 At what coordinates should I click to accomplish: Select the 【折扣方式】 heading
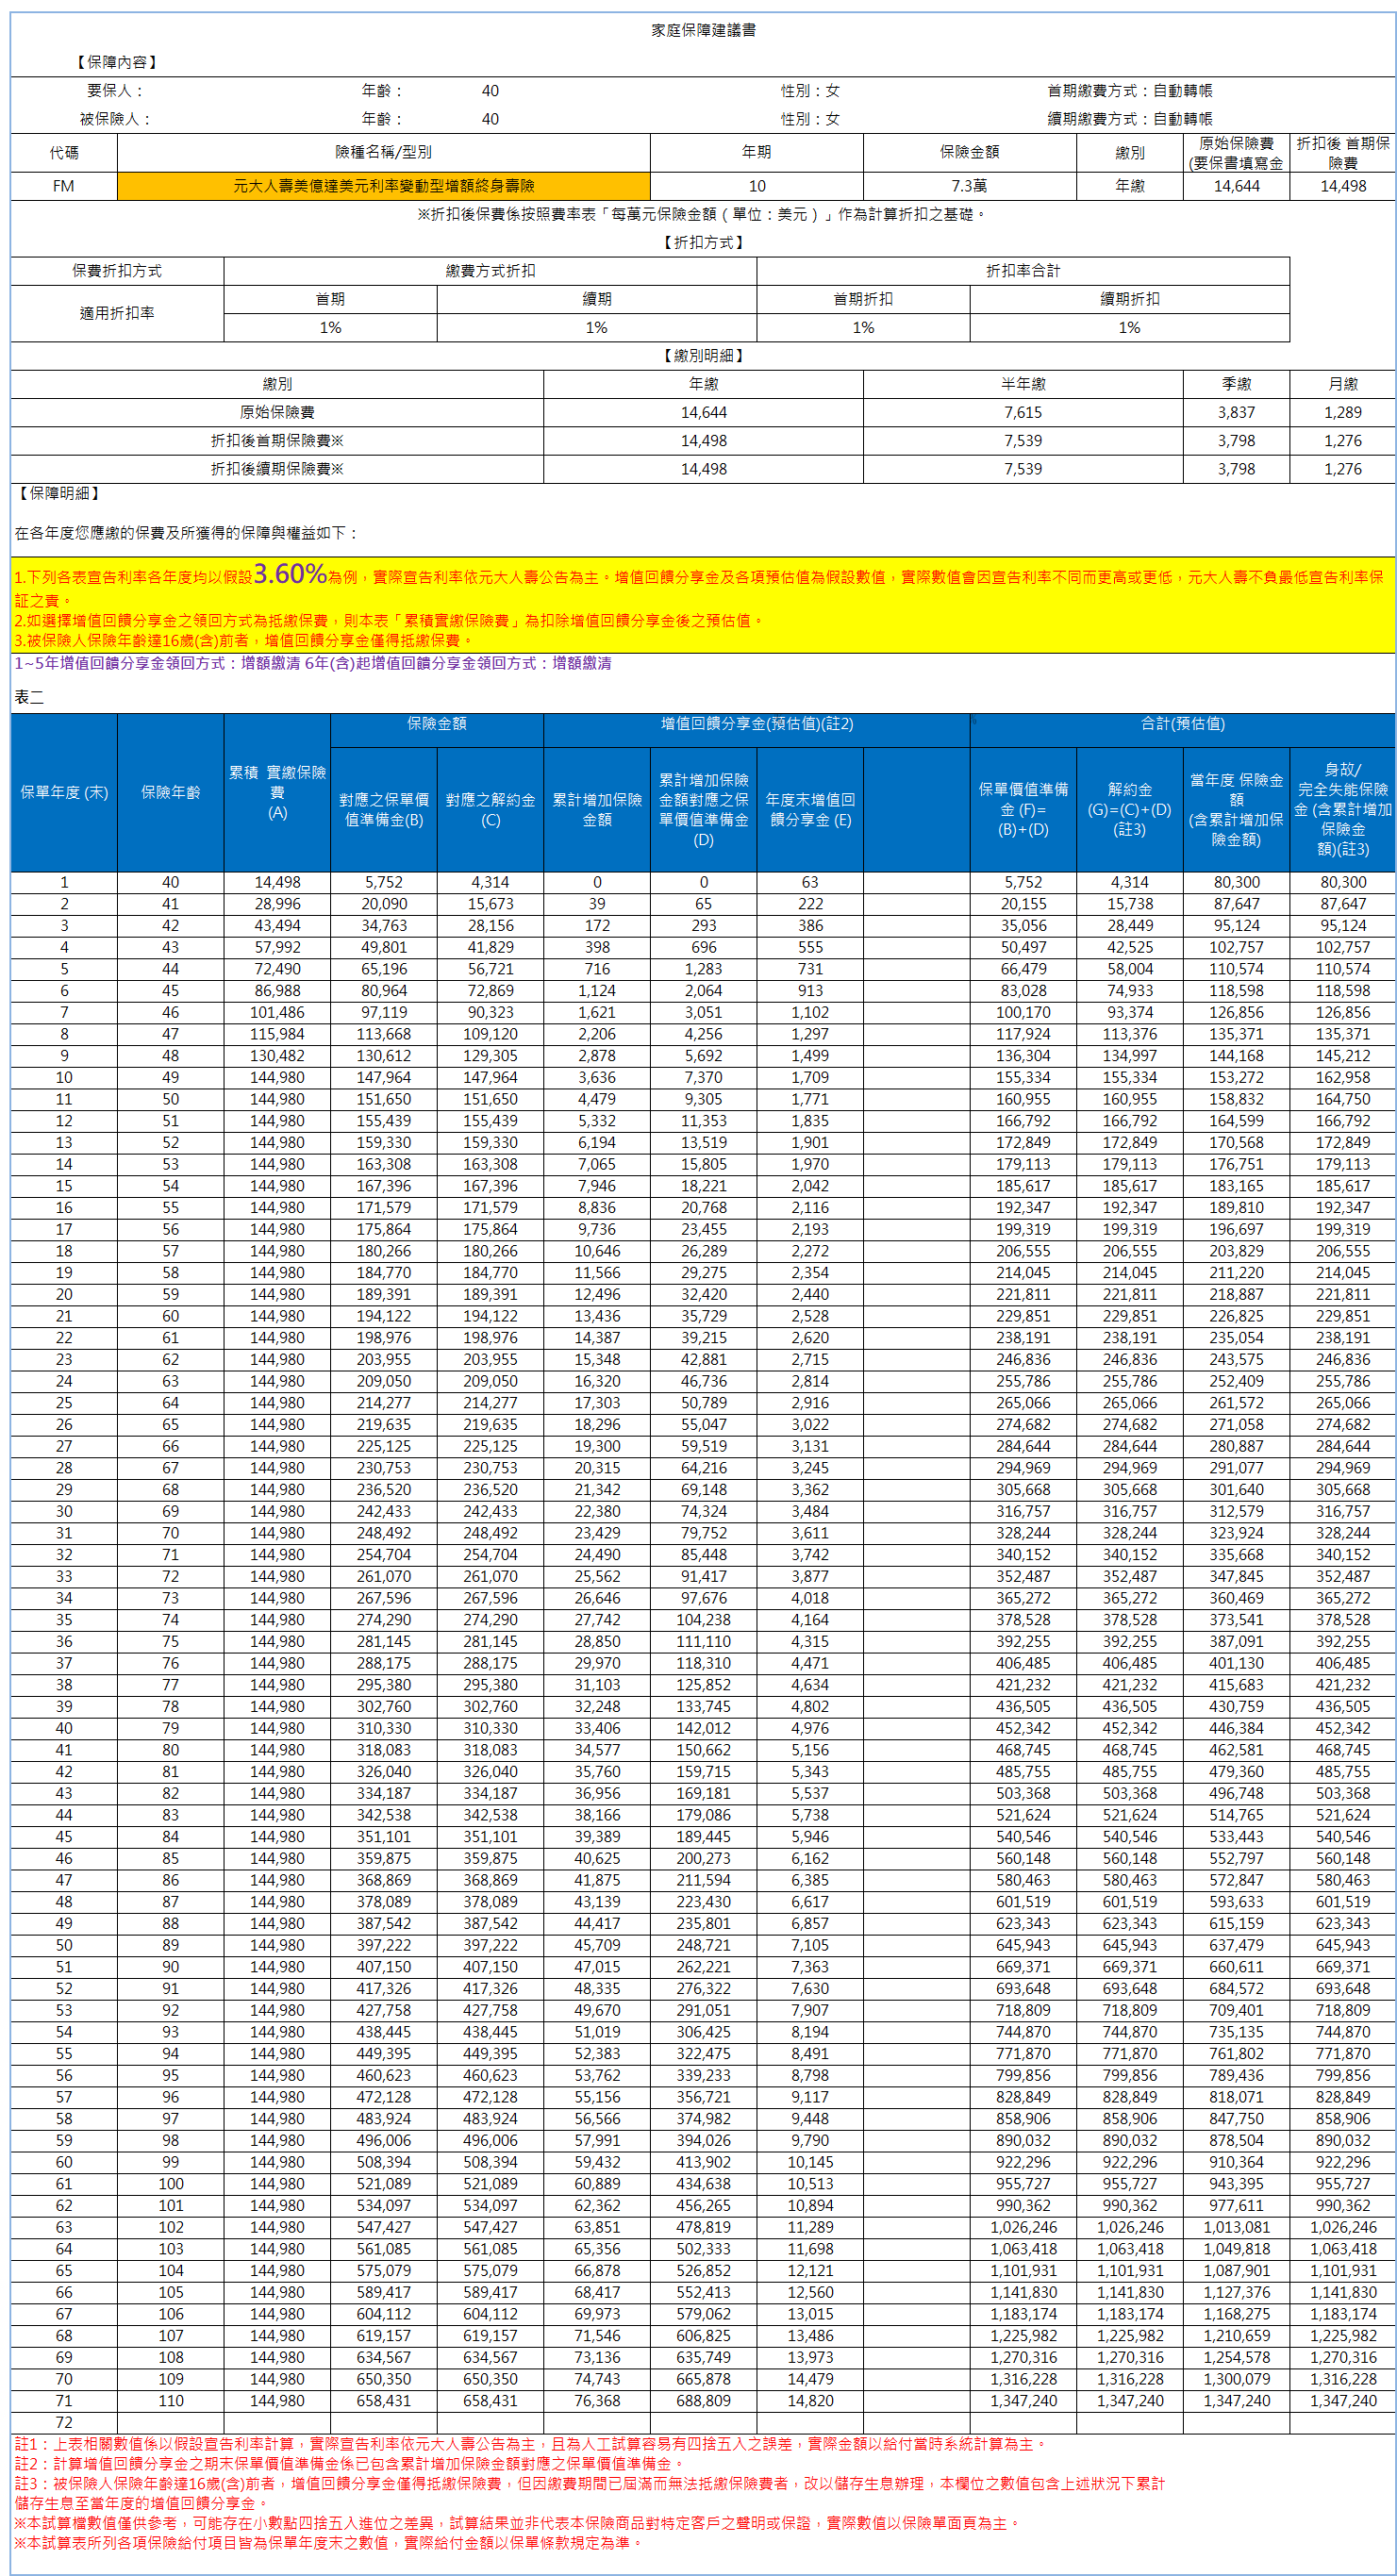(703, 243)
